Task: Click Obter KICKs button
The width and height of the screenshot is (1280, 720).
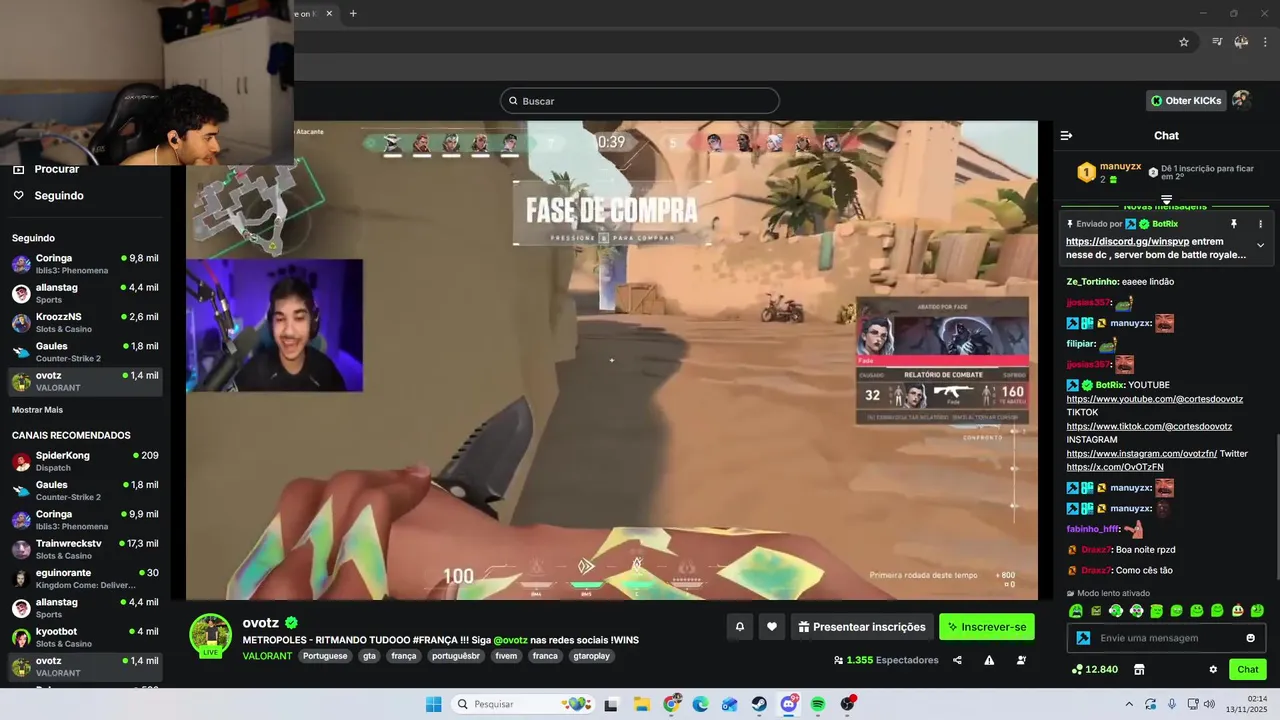Action: point(1186,100)
